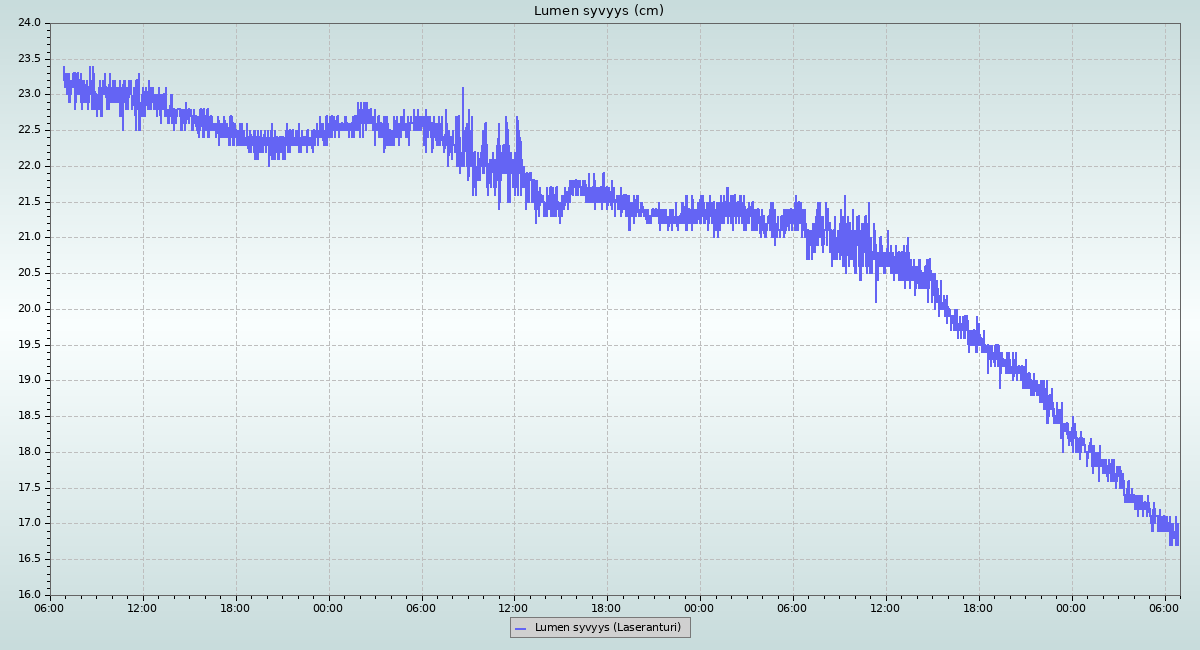Click the blue line swatch in legend
Screen dimensions: 1200x650
tap(520, 628)
